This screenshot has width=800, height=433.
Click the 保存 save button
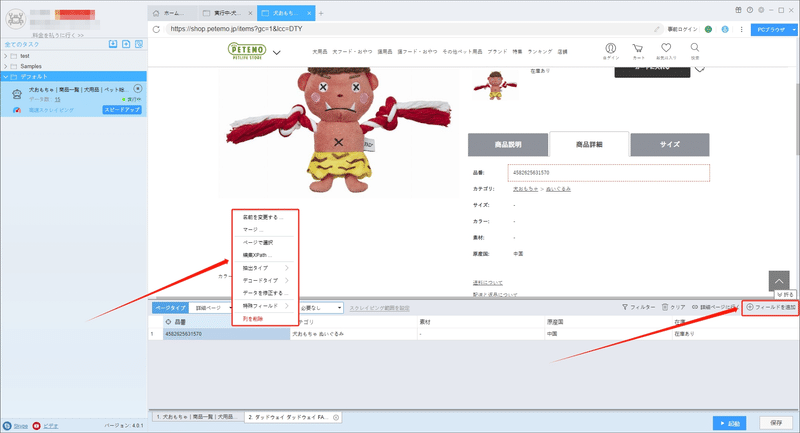pyautogui.click(x=776, y=423)
